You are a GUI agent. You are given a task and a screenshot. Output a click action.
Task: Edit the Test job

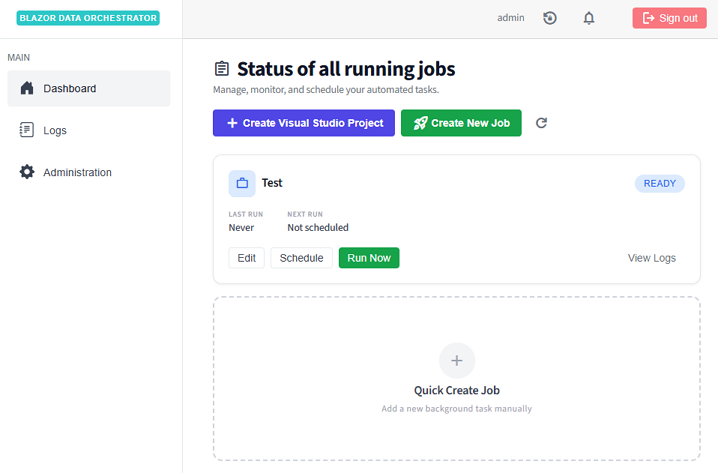click(x=246, y=258)
